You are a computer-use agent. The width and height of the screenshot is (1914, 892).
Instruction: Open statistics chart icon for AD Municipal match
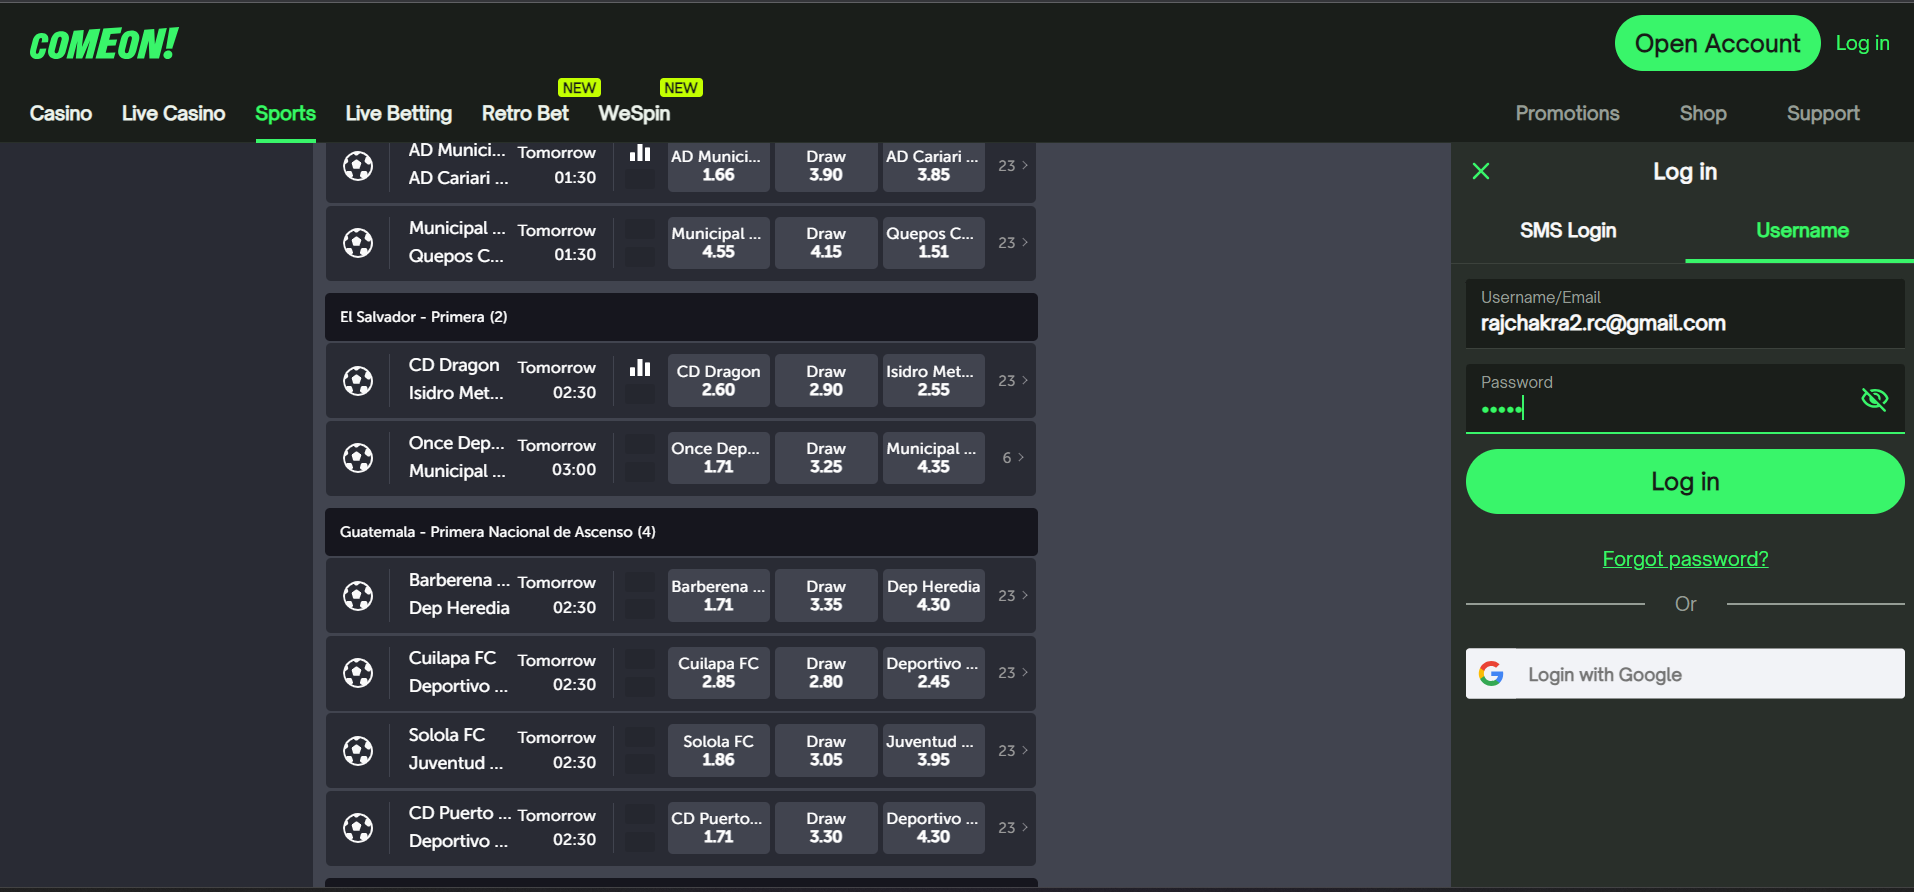click(640, 153)
